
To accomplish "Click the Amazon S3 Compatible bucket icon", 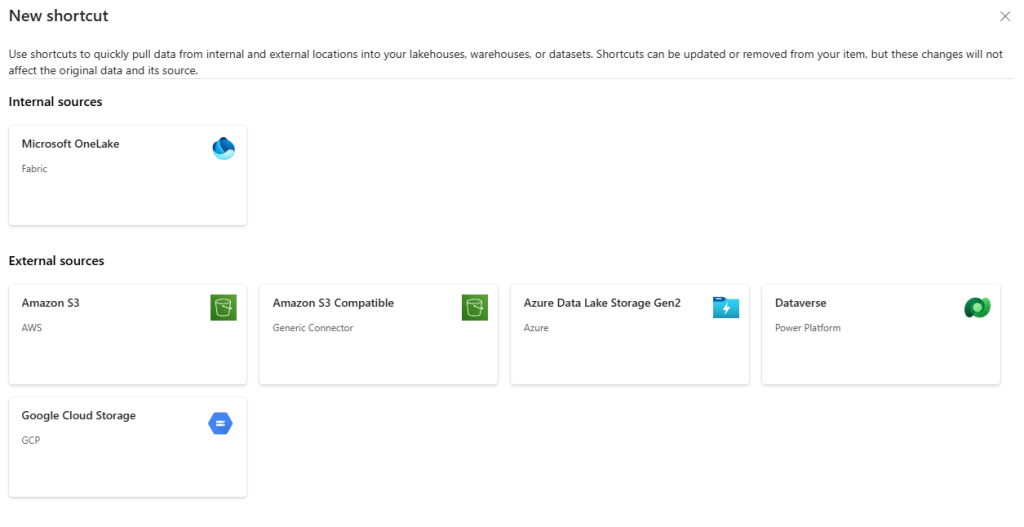I will pyautogui.click(x=474, y=308).
